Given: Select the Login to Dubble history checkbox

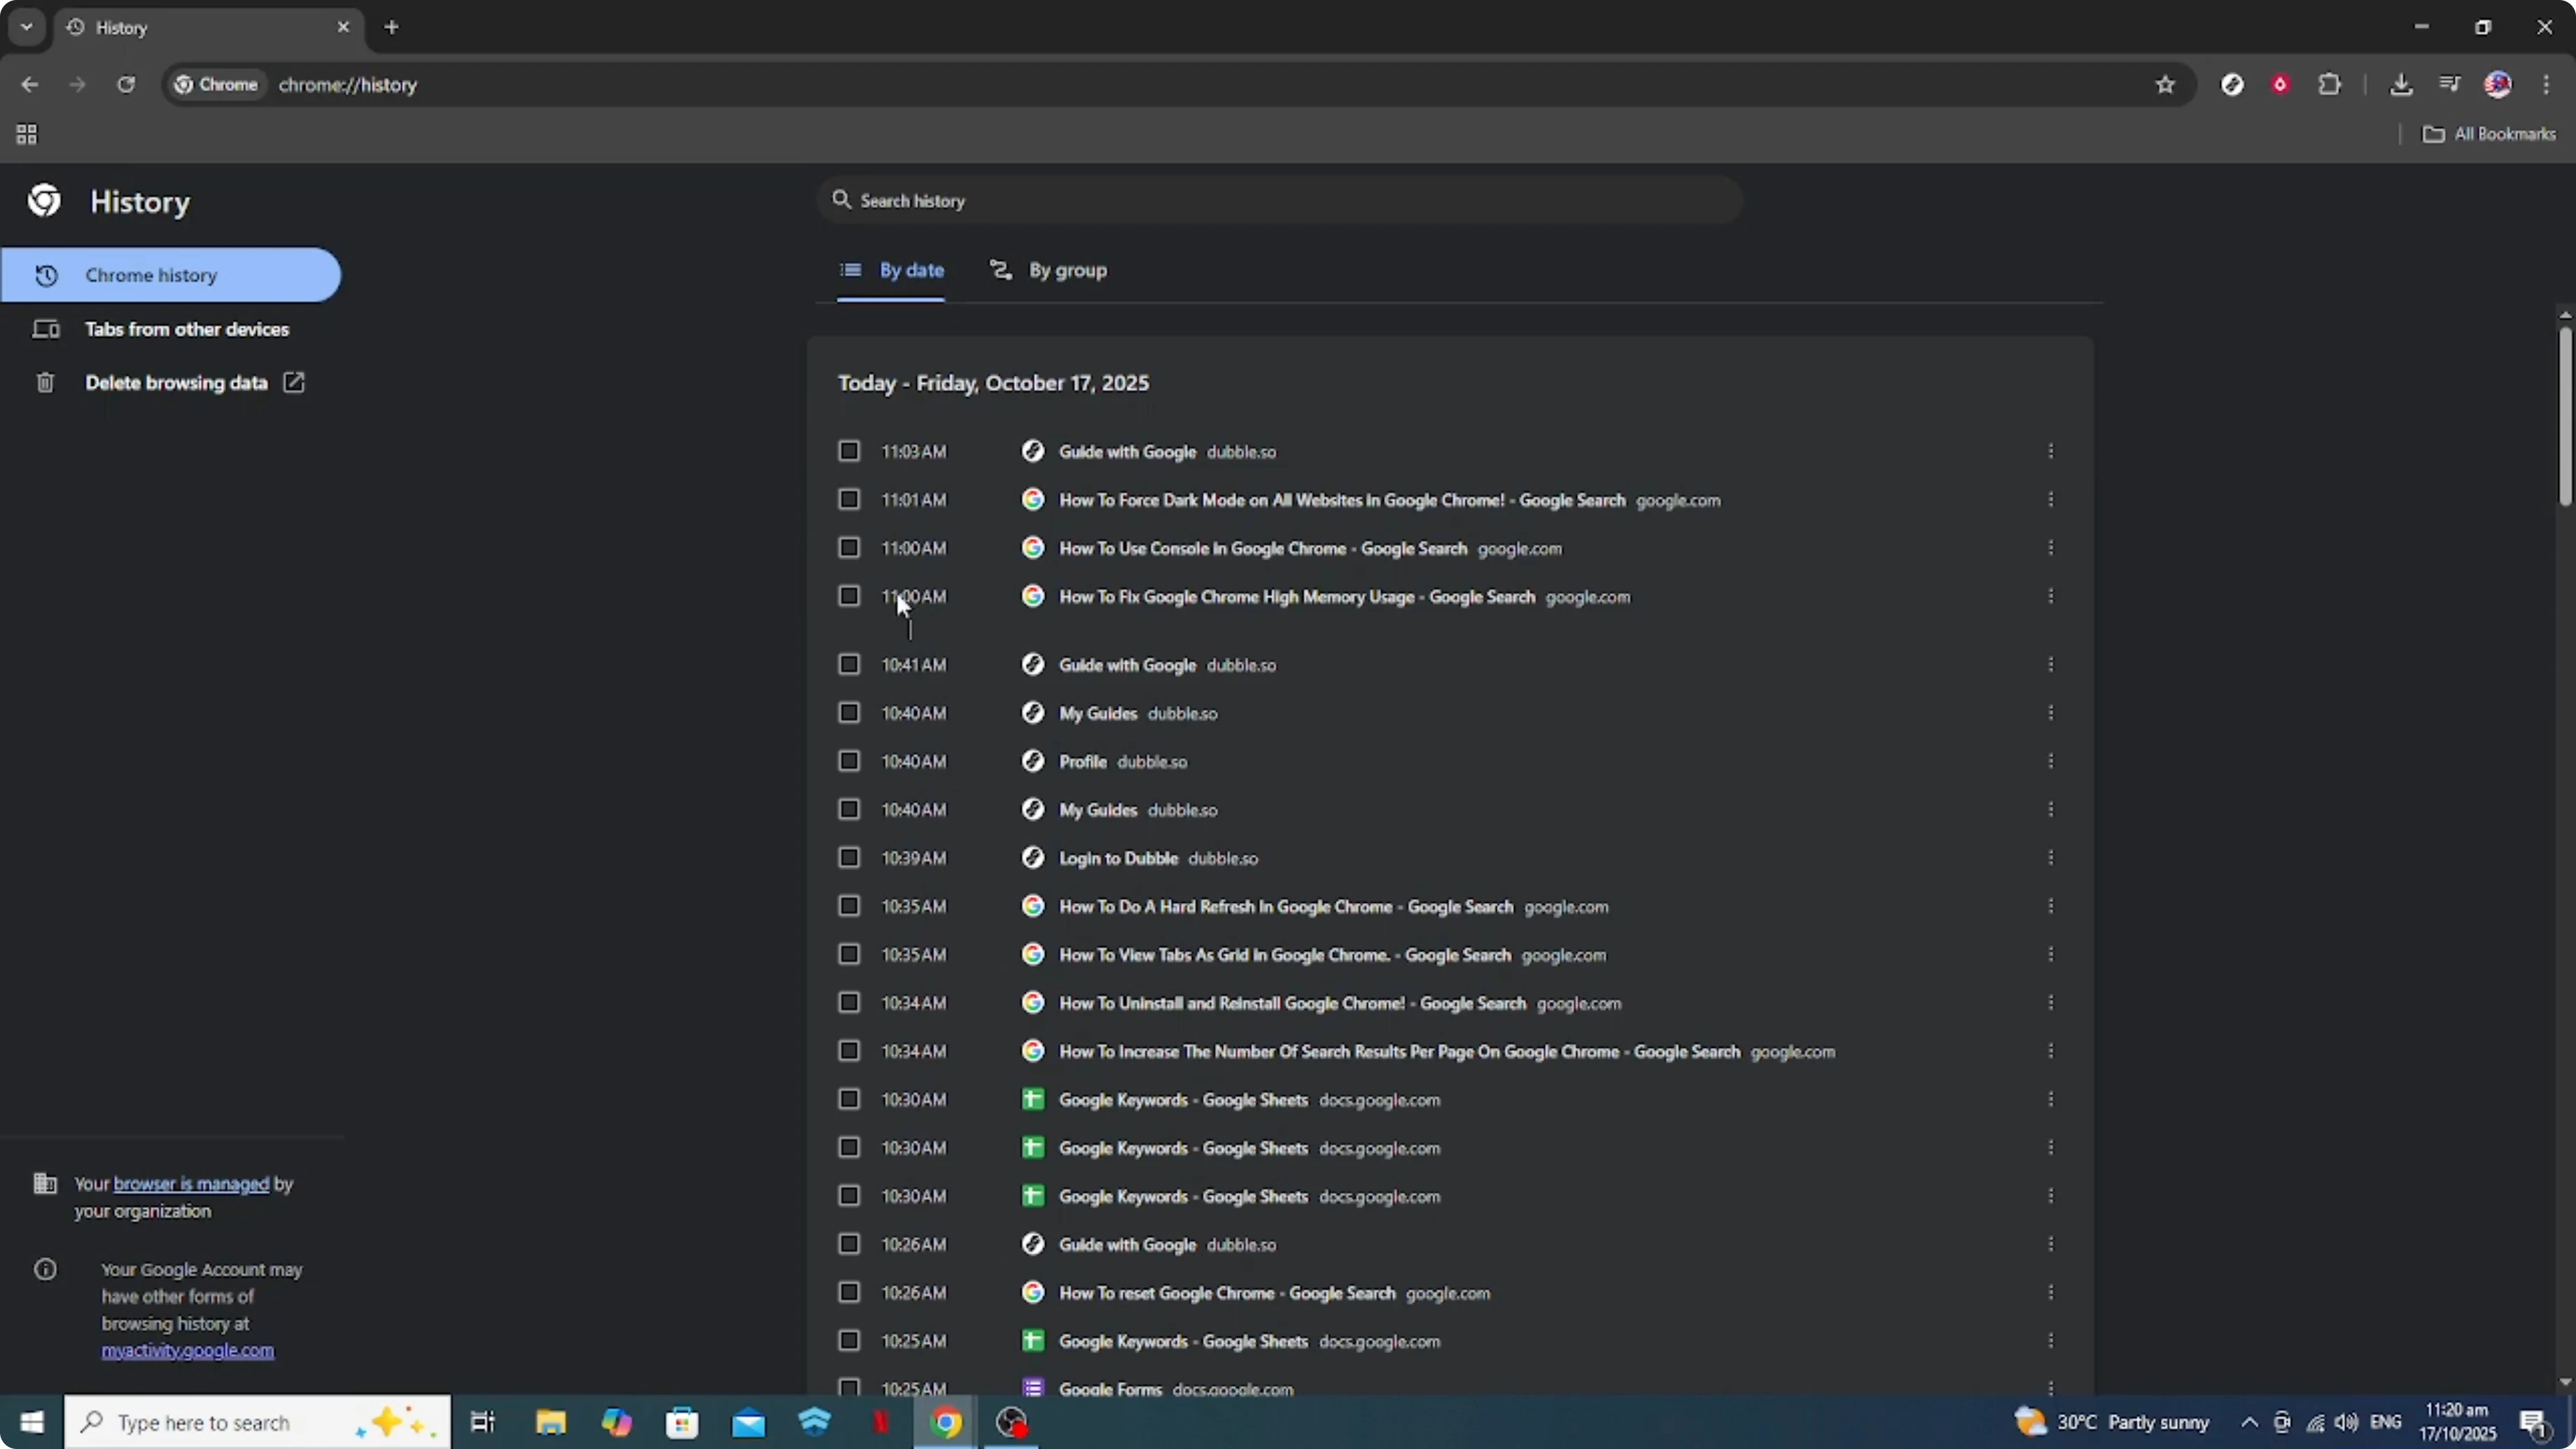Looking at the screenshot, I should tap(849, 857).
